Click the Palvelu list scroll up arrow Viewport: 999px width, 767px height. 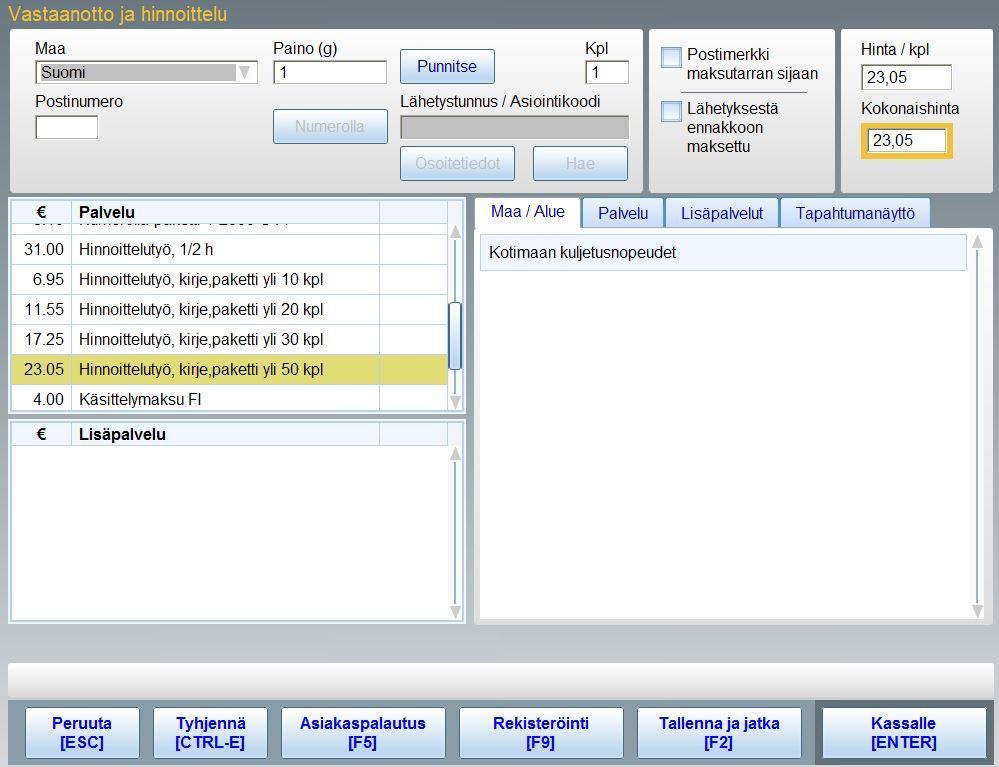coord(455,232)
